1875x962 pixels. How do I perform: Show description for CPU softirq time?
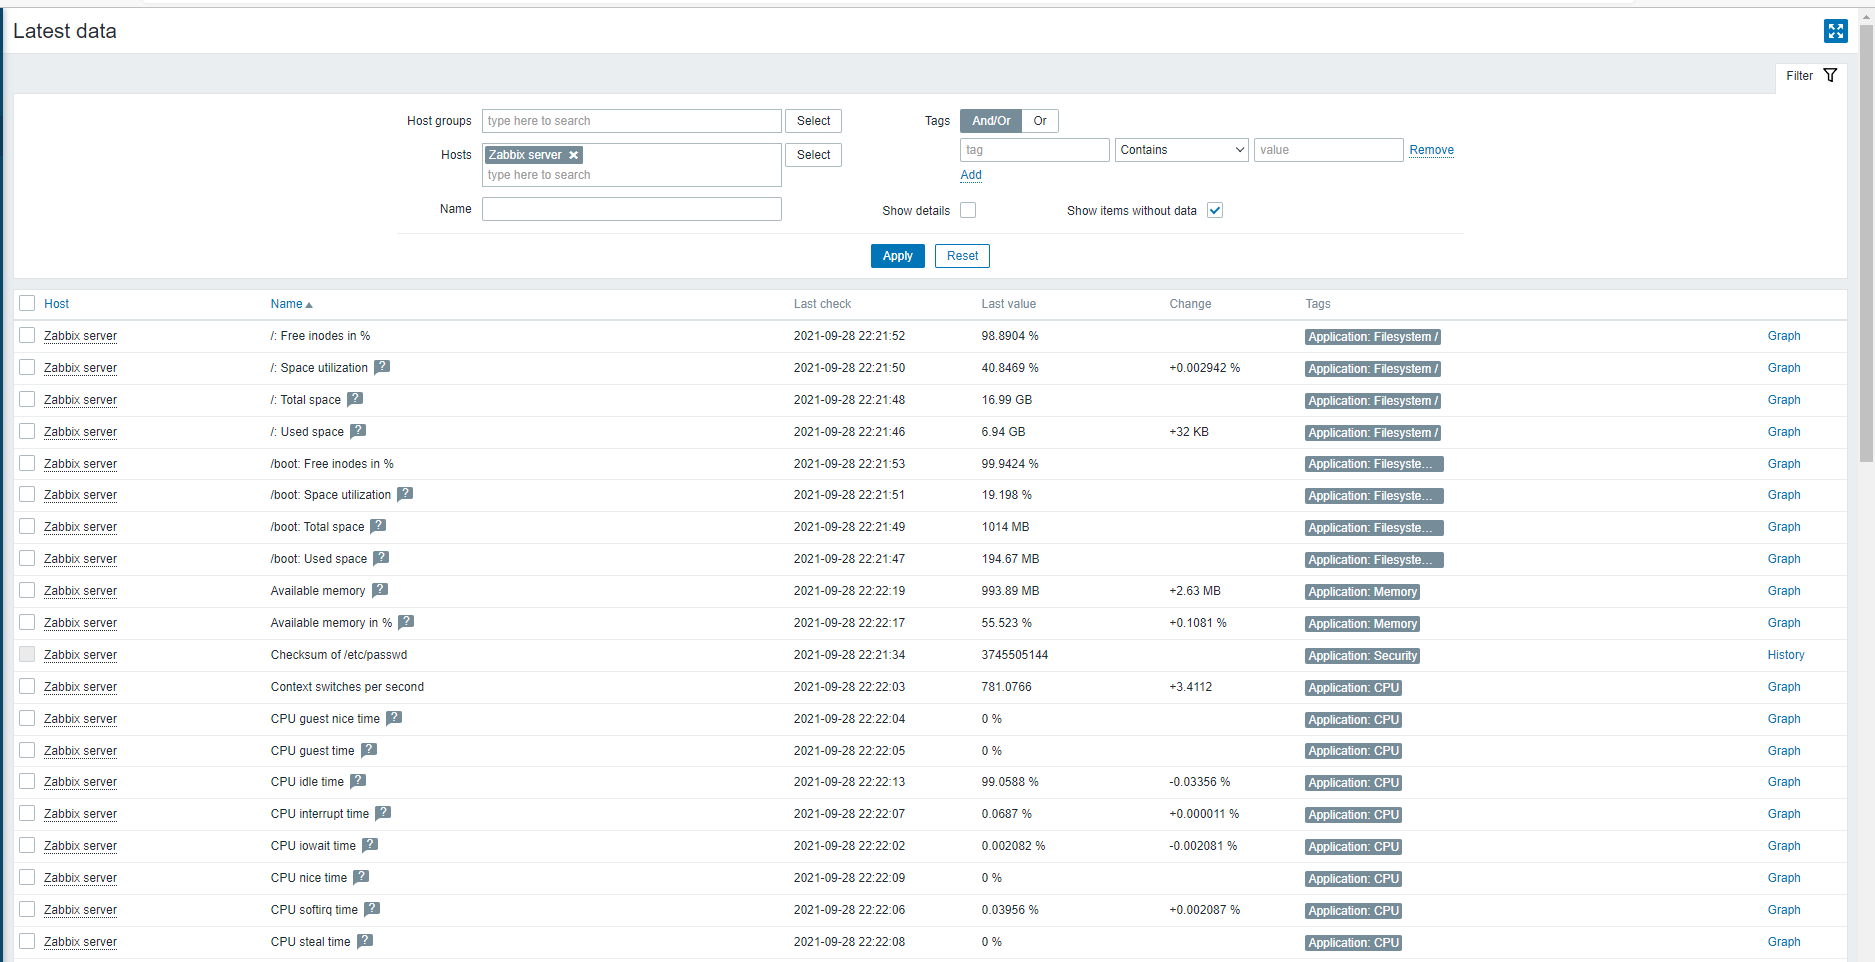(x=372, y=909)
